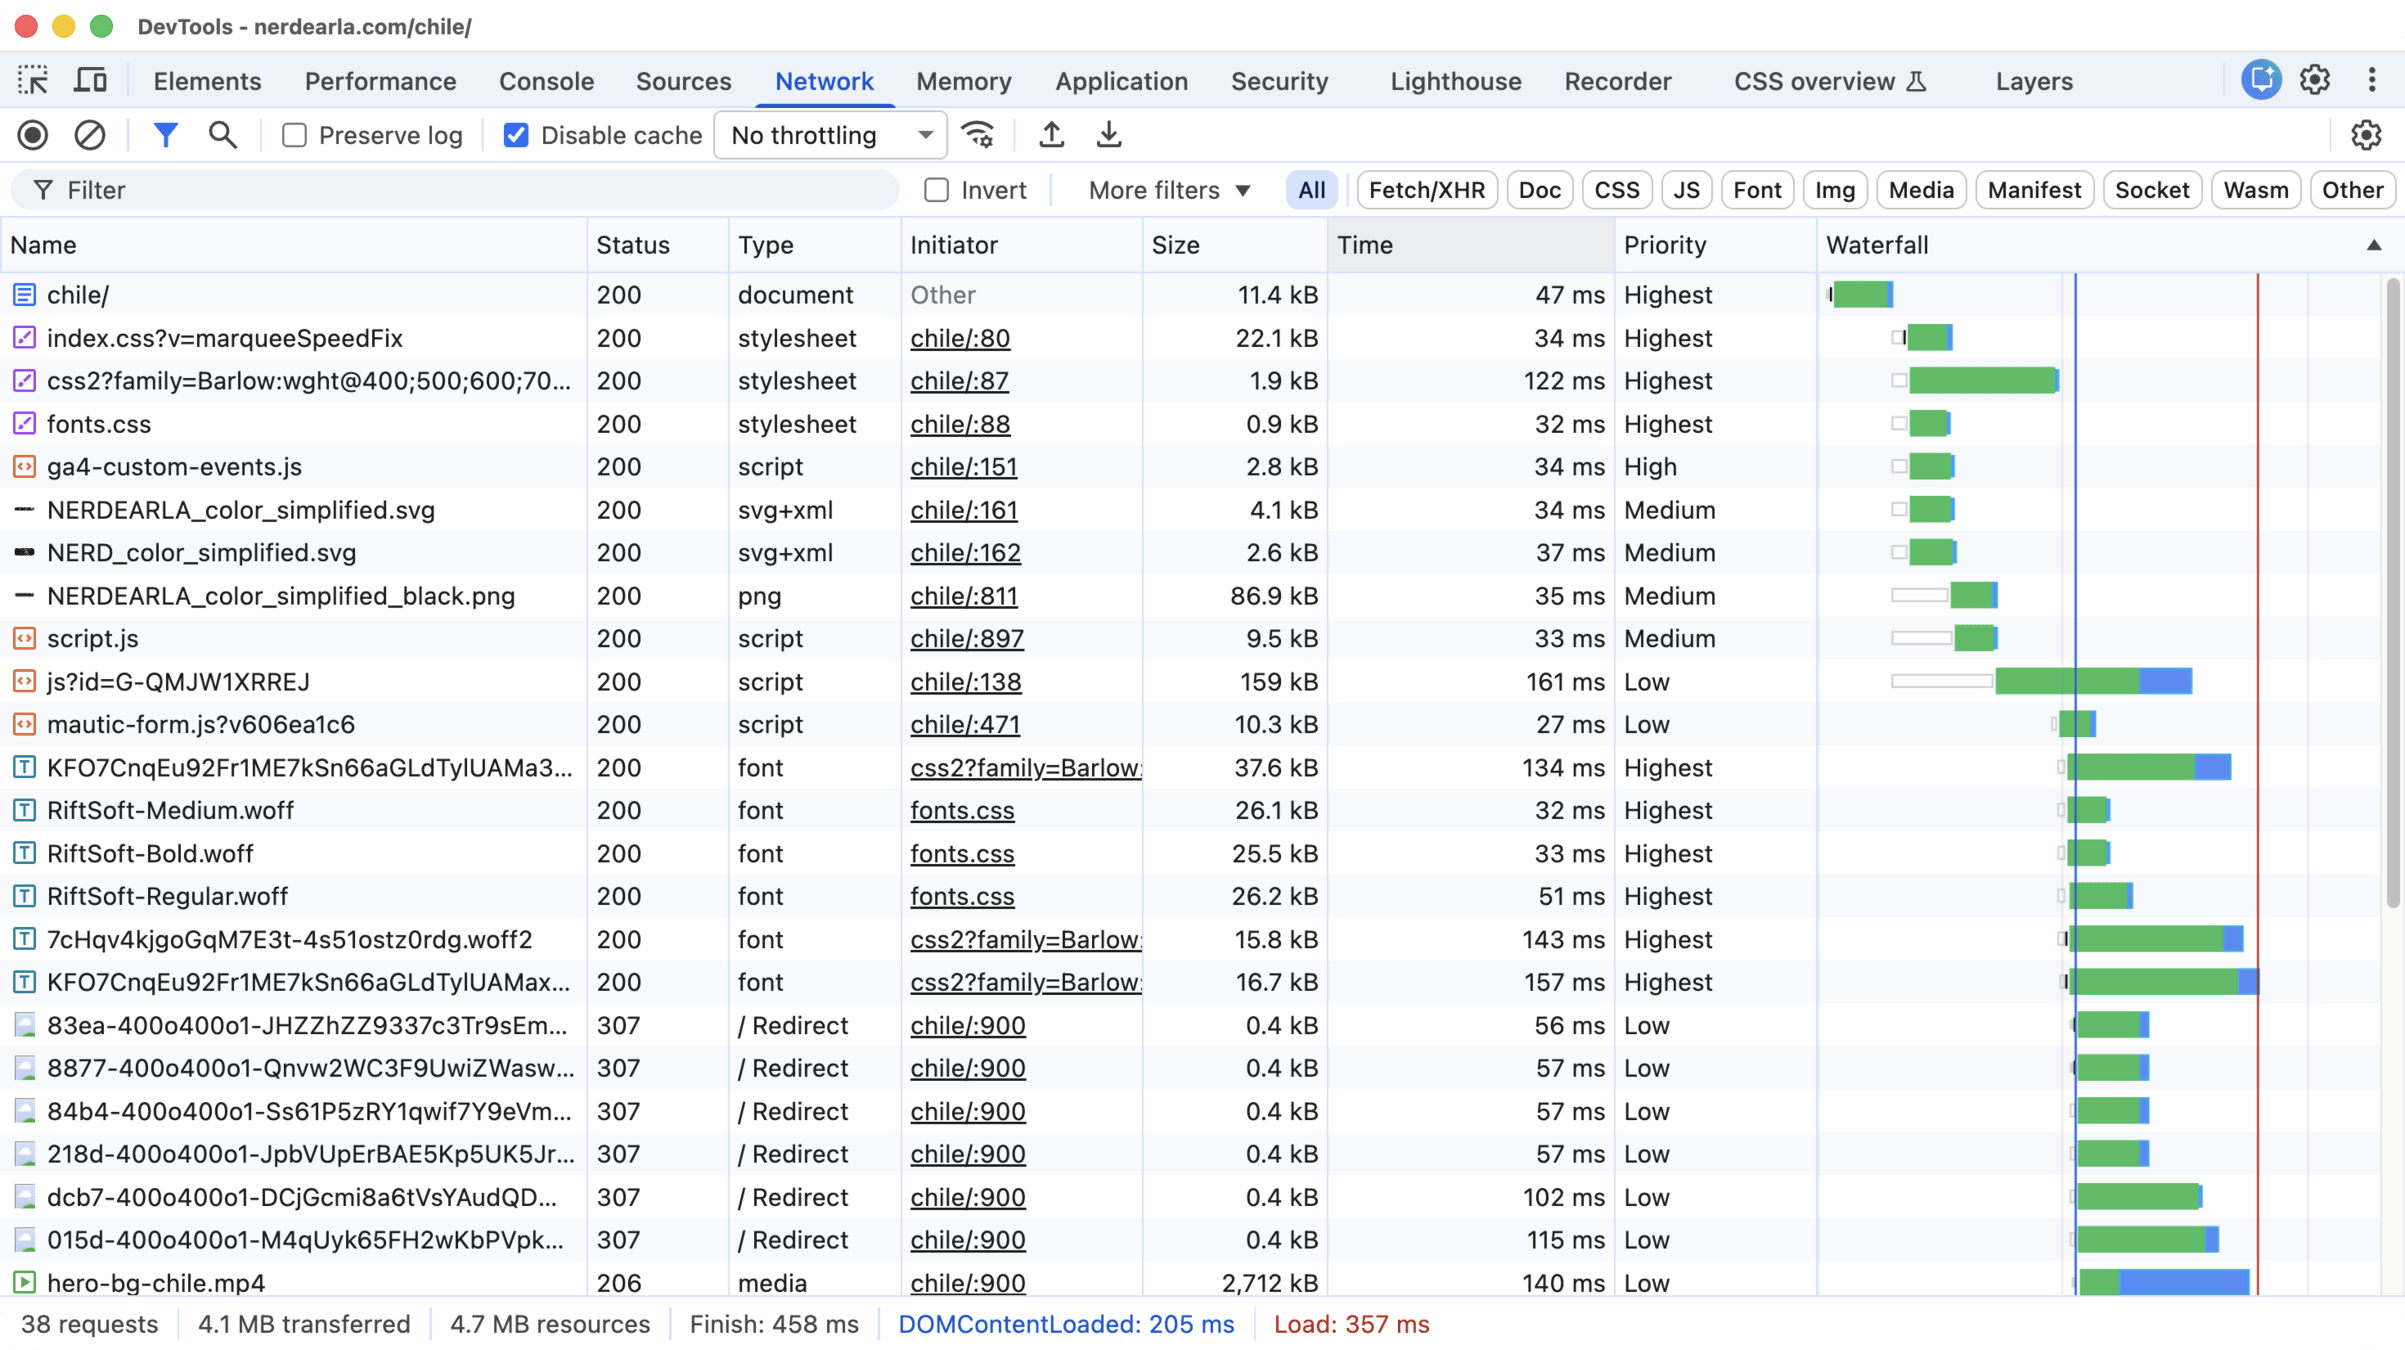Open the network search magnifier
This screenshot has height=1350, width=2405.
(x=222, y=135)
